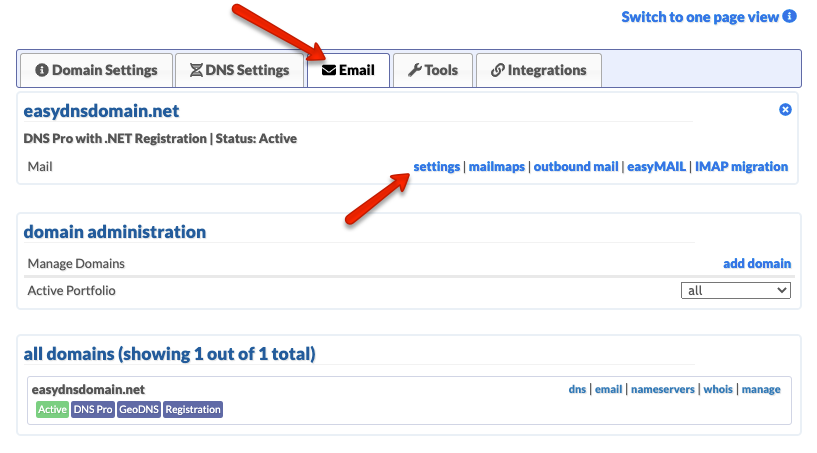Screen dimensions: 817x453
Task: Click the Manage Domains label
Action: pos(76,264)
